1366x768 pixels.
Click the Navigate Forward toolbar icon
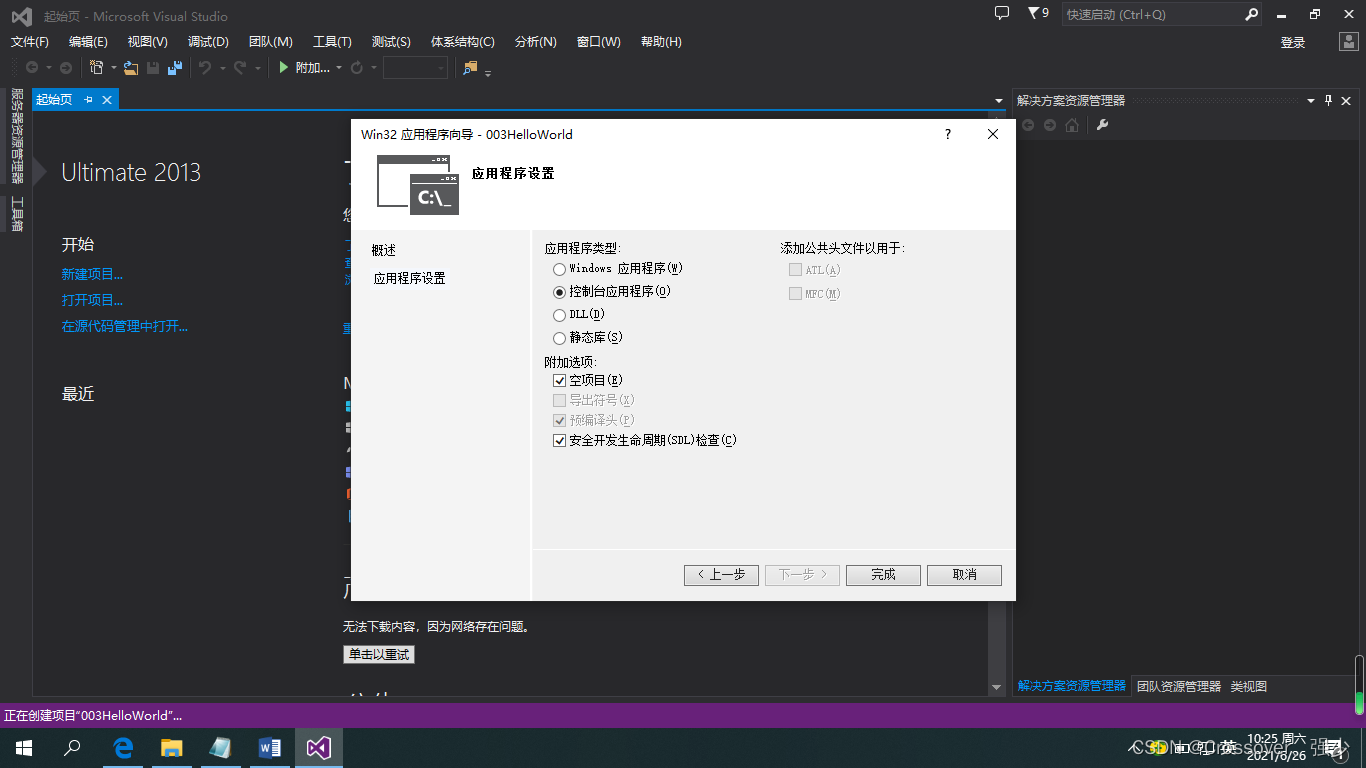pyautogui.click(x=66, y=68)
